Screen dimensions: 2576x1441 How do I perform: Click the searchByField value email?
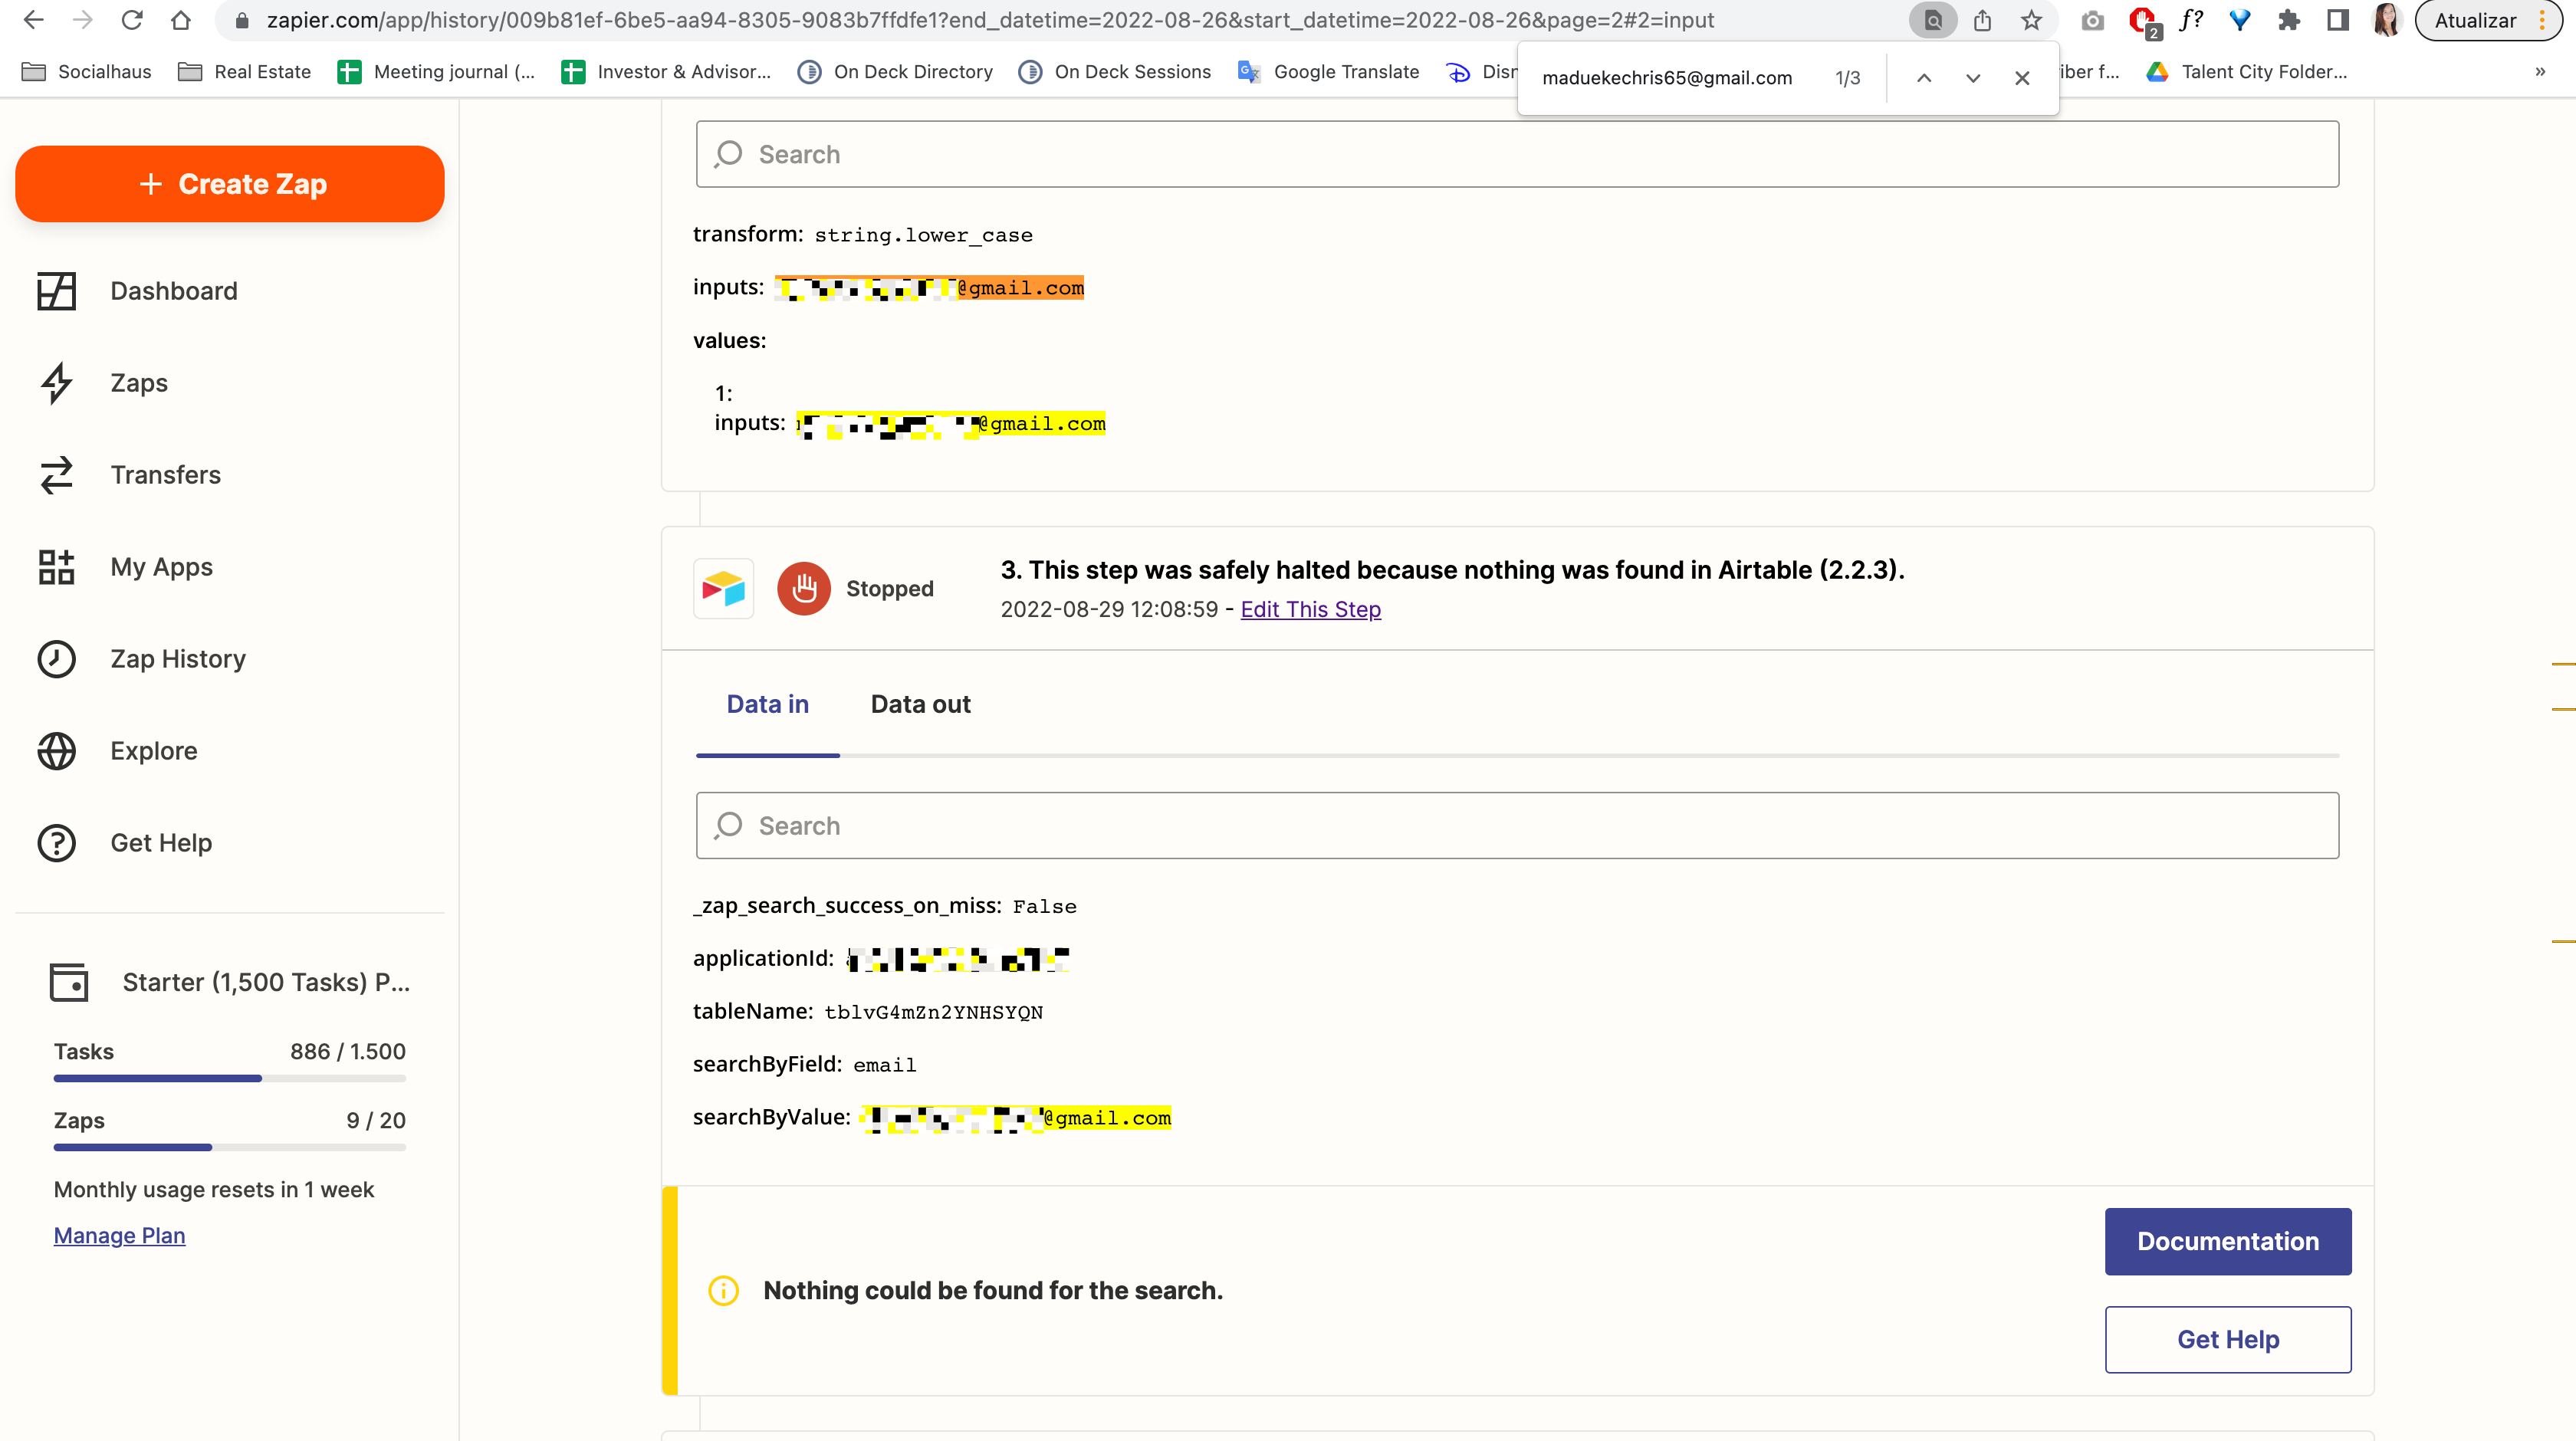884,1065
